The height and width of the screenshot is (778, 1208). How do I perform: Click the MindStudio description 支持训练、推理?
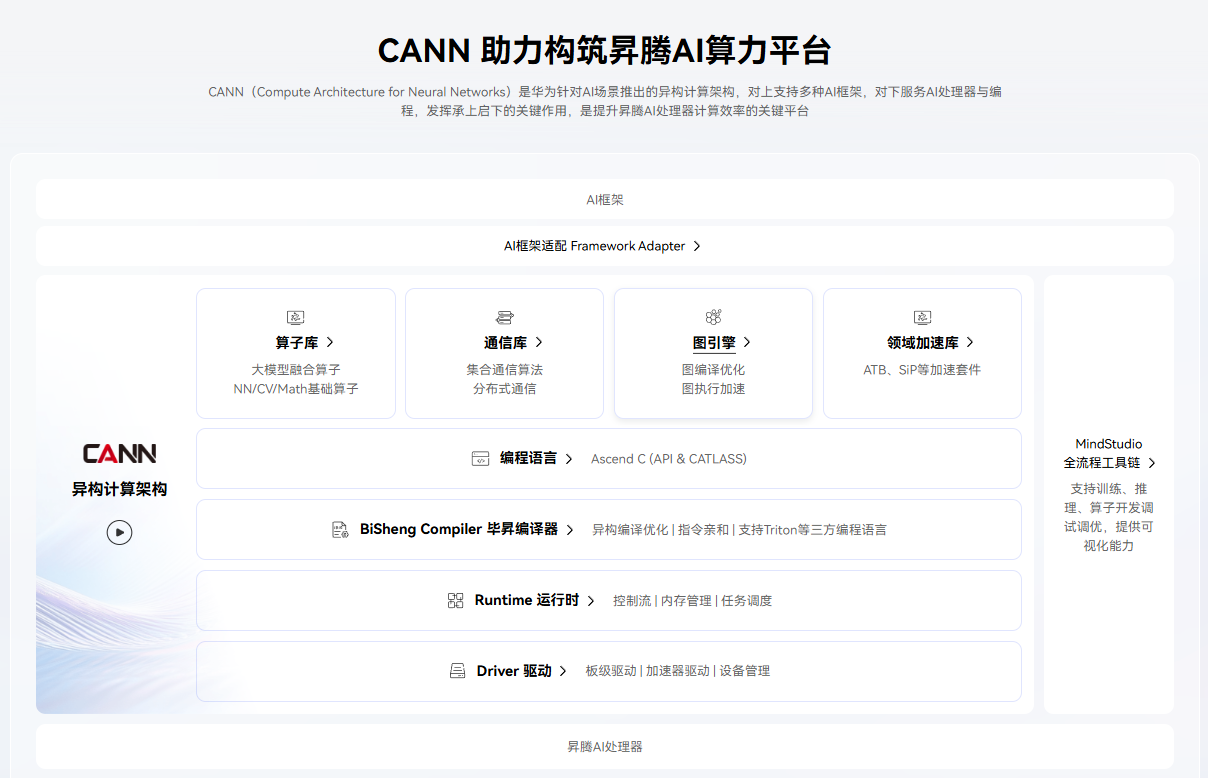tap(1109, 517)
